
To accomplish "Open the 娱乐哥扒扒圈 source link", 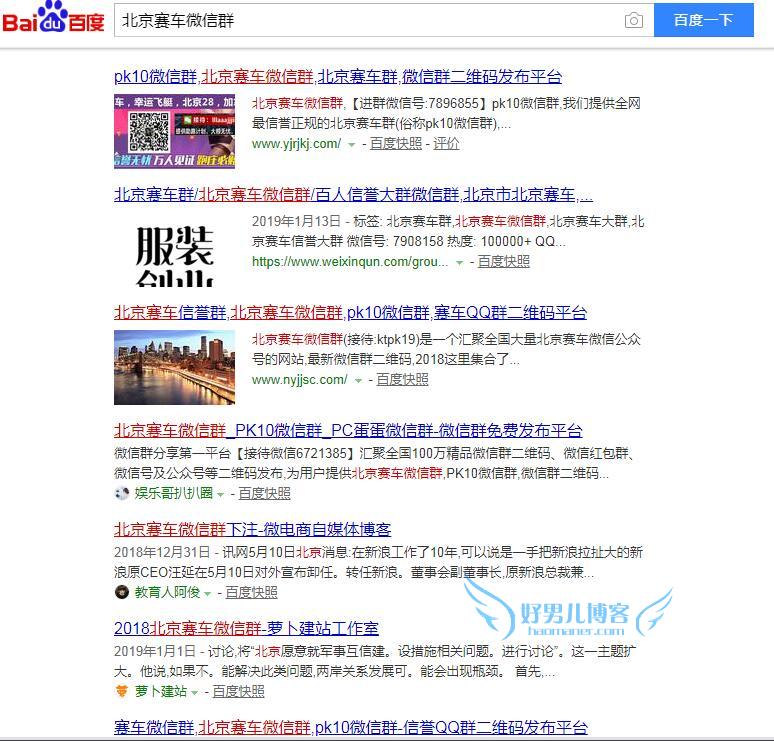I will (173, 493).
